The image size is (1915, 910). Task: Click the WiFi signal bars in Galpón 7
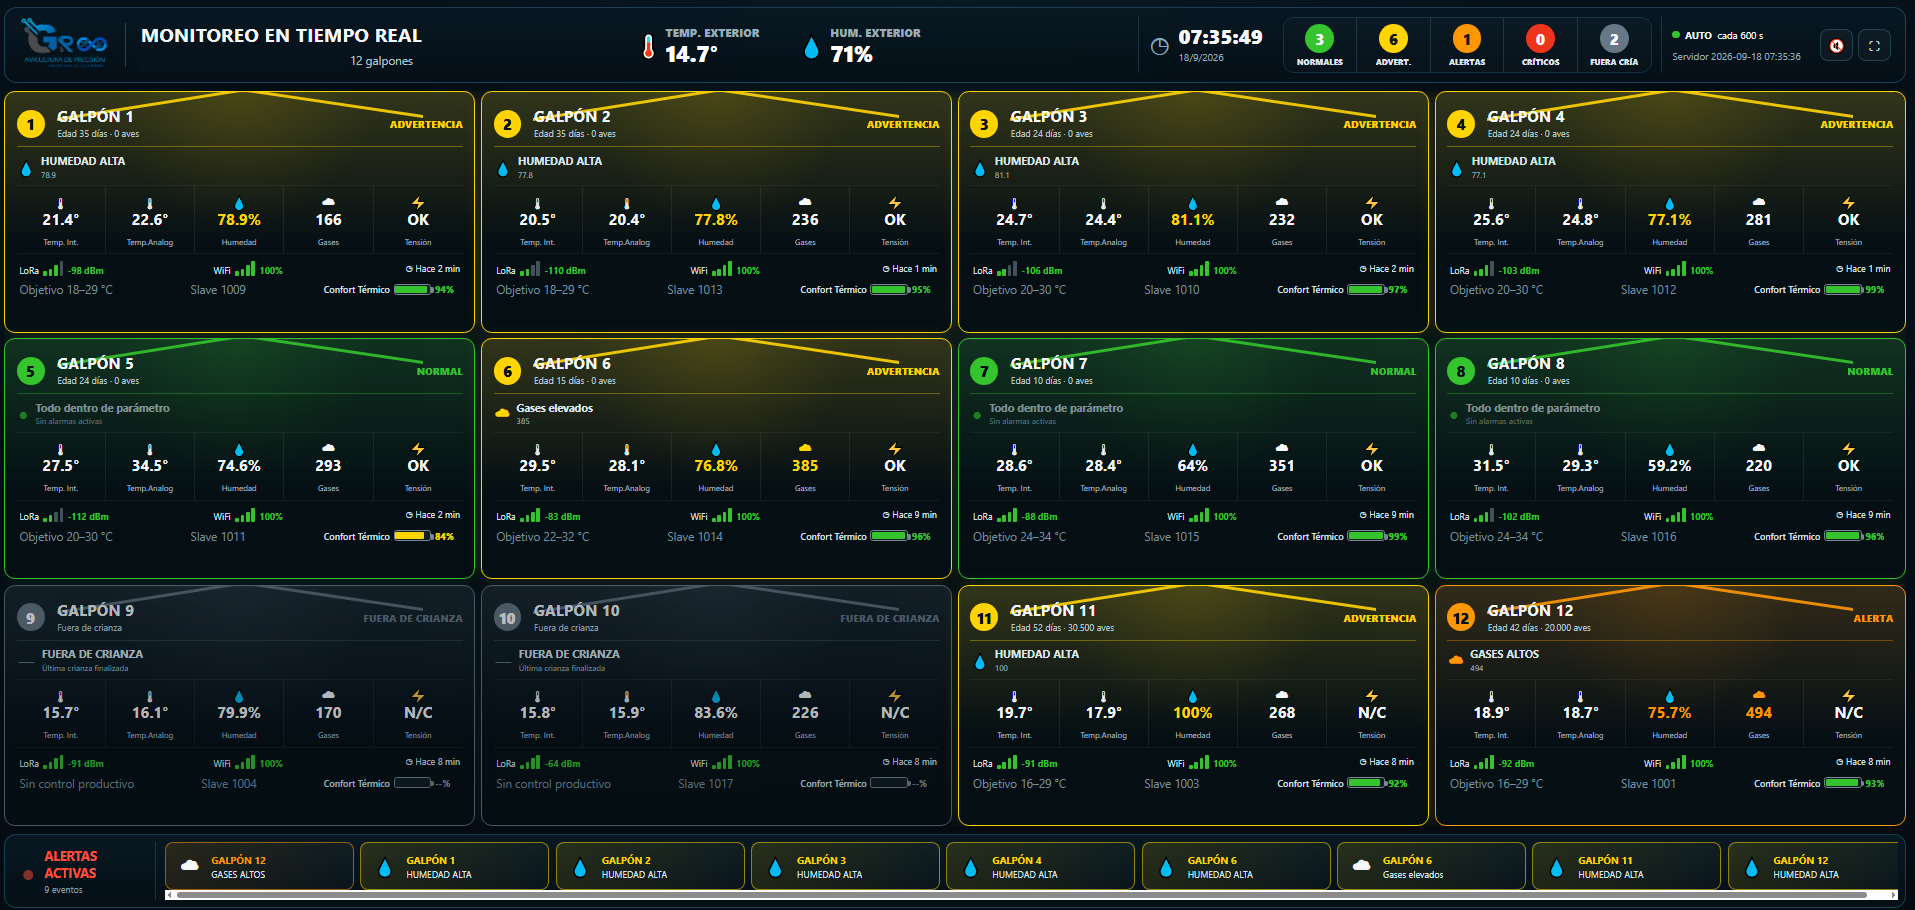pos(1198,516)
